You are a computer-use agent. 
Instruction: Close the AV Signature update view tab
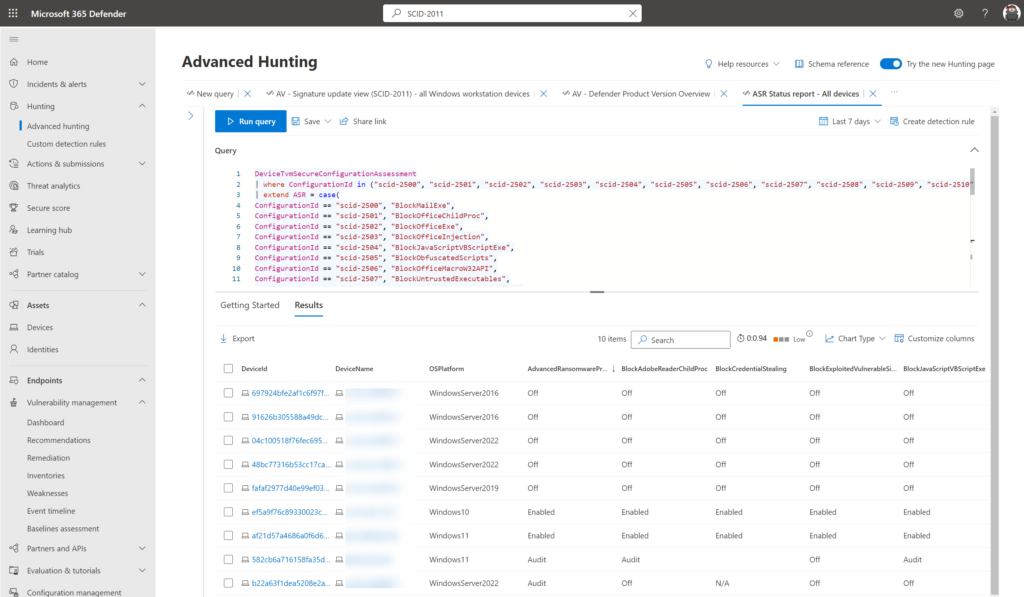tap(543, 93)
